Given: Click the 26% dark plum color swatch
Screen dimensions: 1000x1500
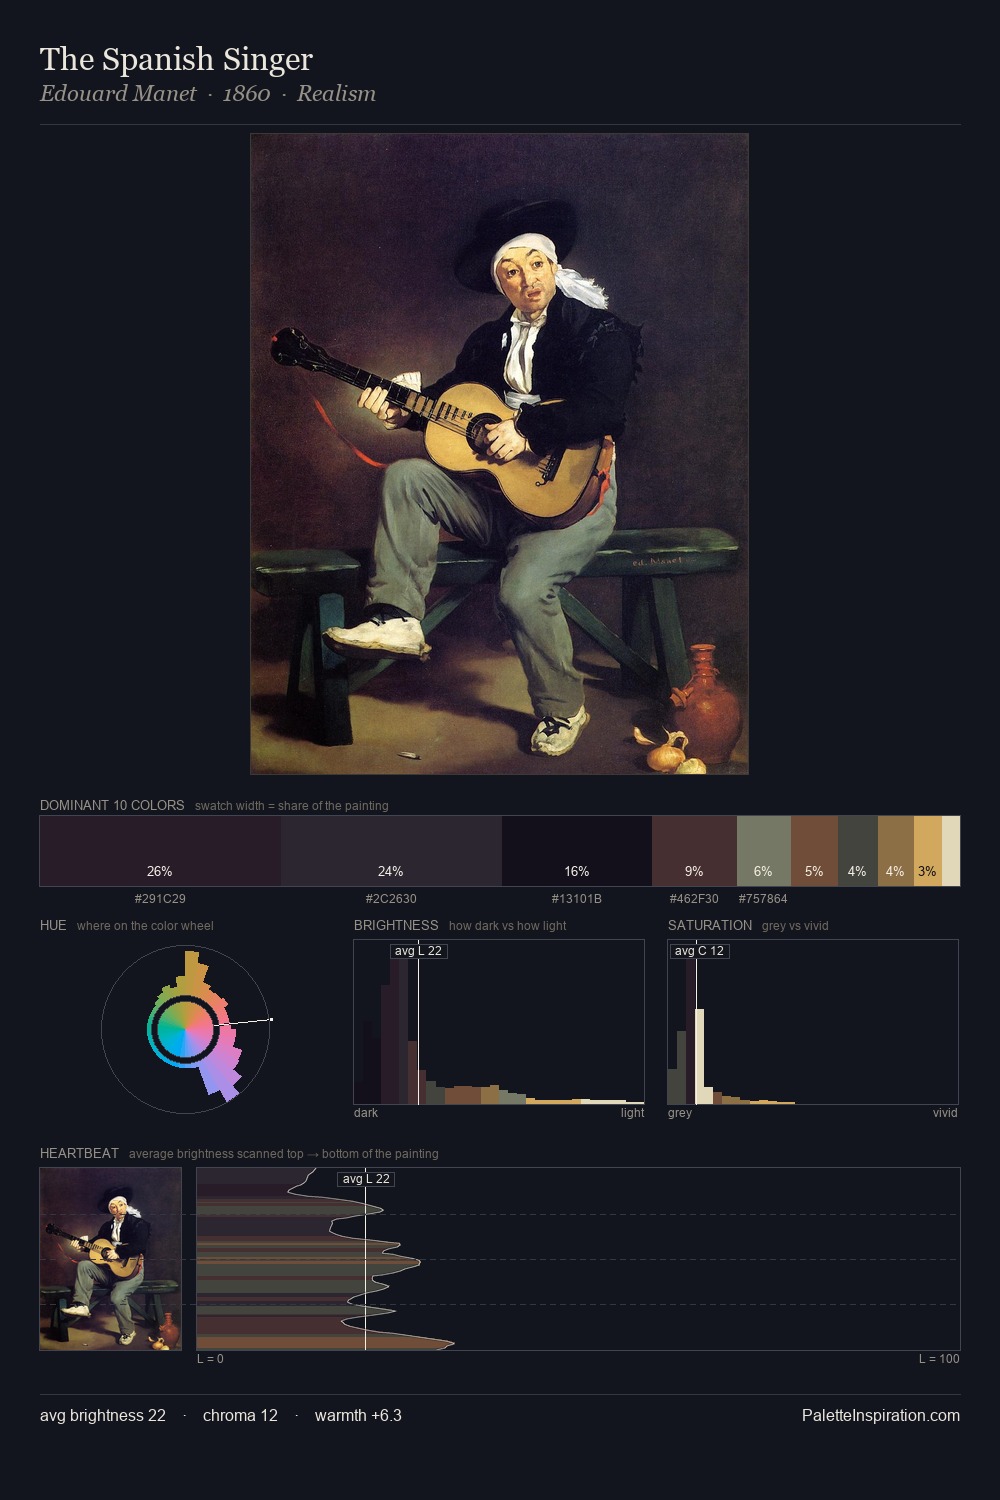Looking at the screenshot, I should 160,851.
